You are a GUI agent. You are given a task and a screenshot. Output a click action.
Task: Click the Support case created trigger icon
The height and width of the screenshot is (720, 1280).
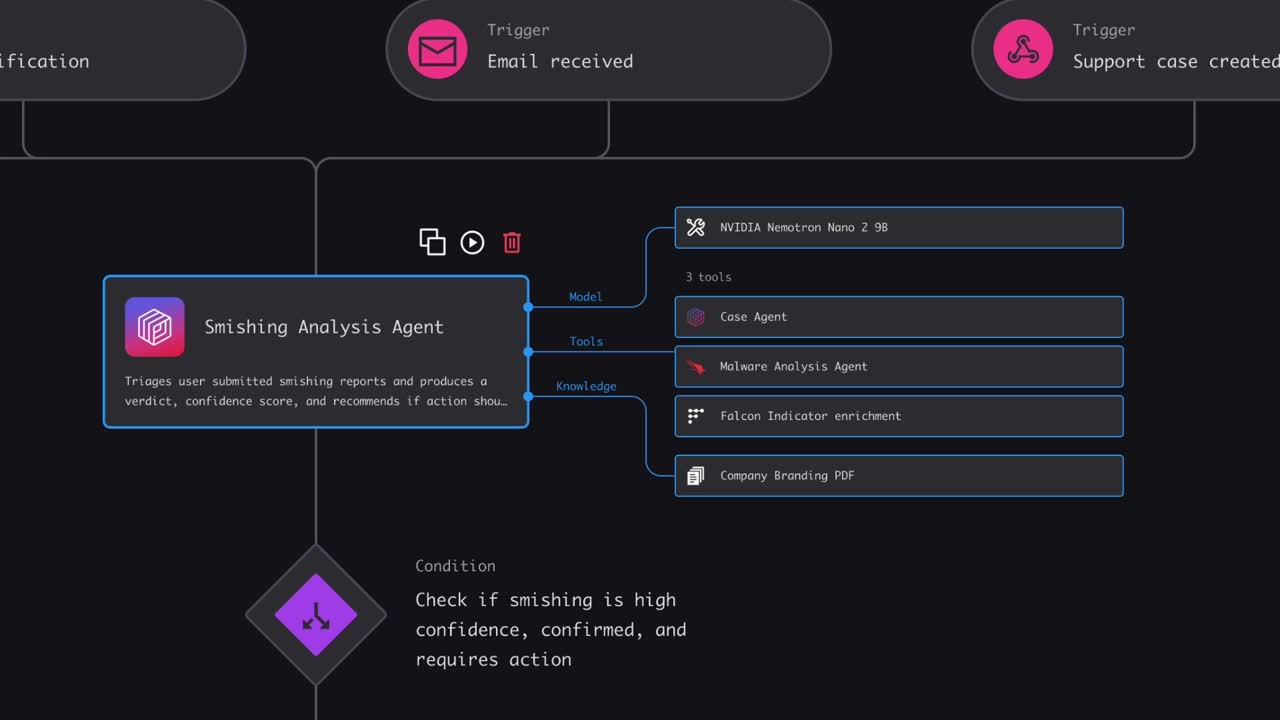tap(1022, 47)
